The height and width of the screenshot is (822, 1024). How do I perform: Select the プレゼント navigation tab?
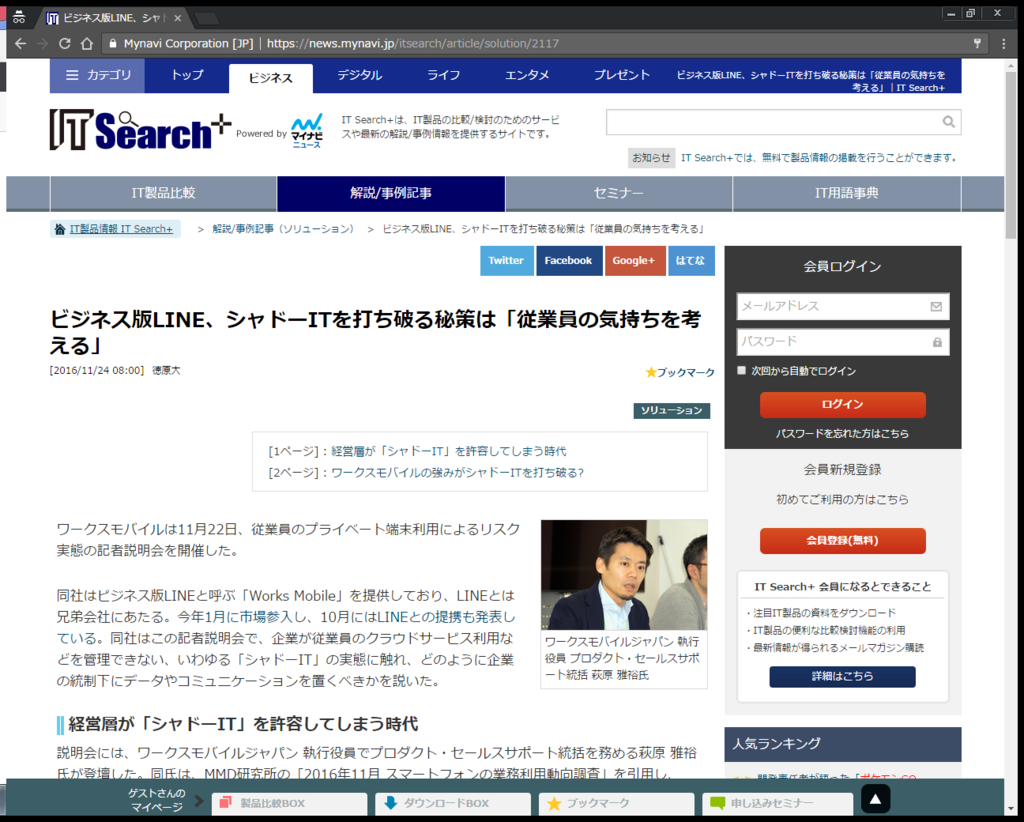click(x=621, y=75)
